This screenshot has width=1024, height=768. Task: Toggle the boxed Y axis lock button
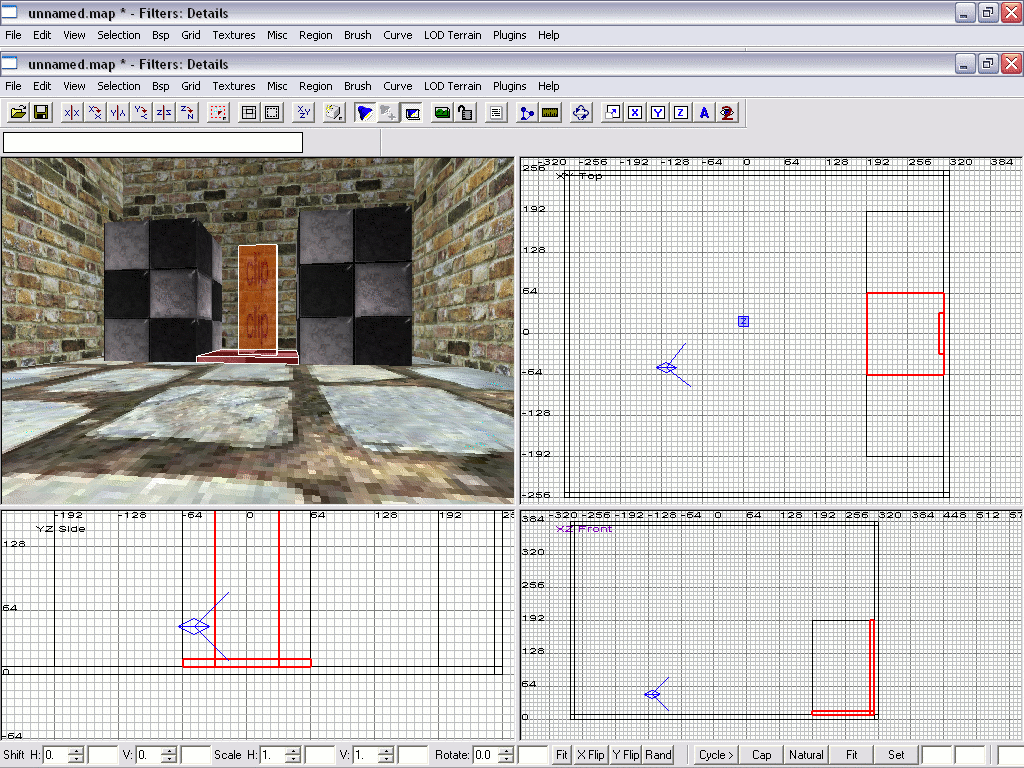657,113
